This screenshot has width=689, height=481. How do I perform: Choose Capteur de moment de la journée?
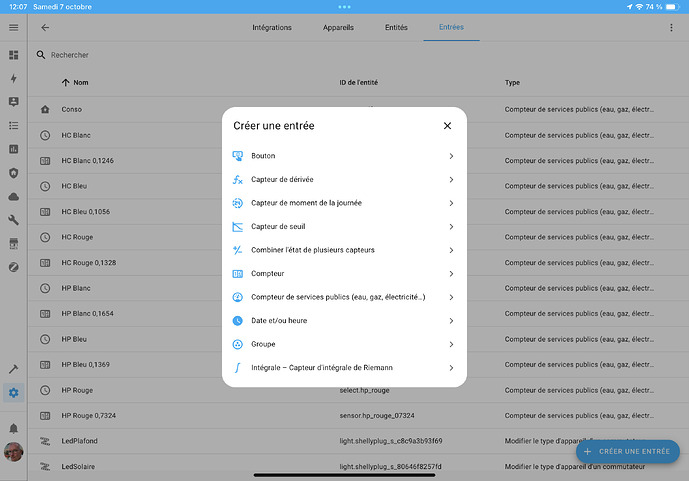click(344, 203)
